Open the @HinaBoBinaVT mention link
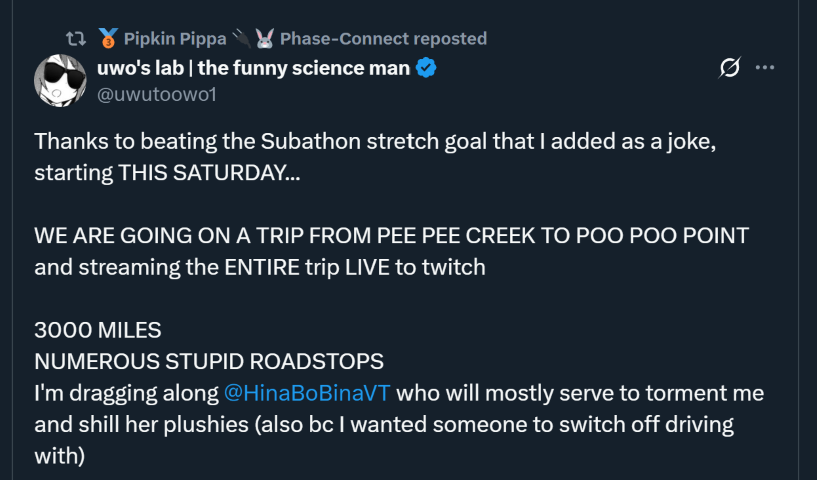The height and width of the screenshot is (480, 817). (x=307, y=391)
